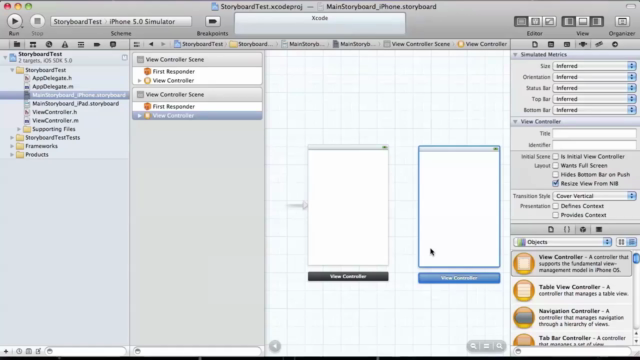Zoom out the storyboard canvas
Image resolution: width=640 pixels, height=360 pixels.
(x=473, y=346)
